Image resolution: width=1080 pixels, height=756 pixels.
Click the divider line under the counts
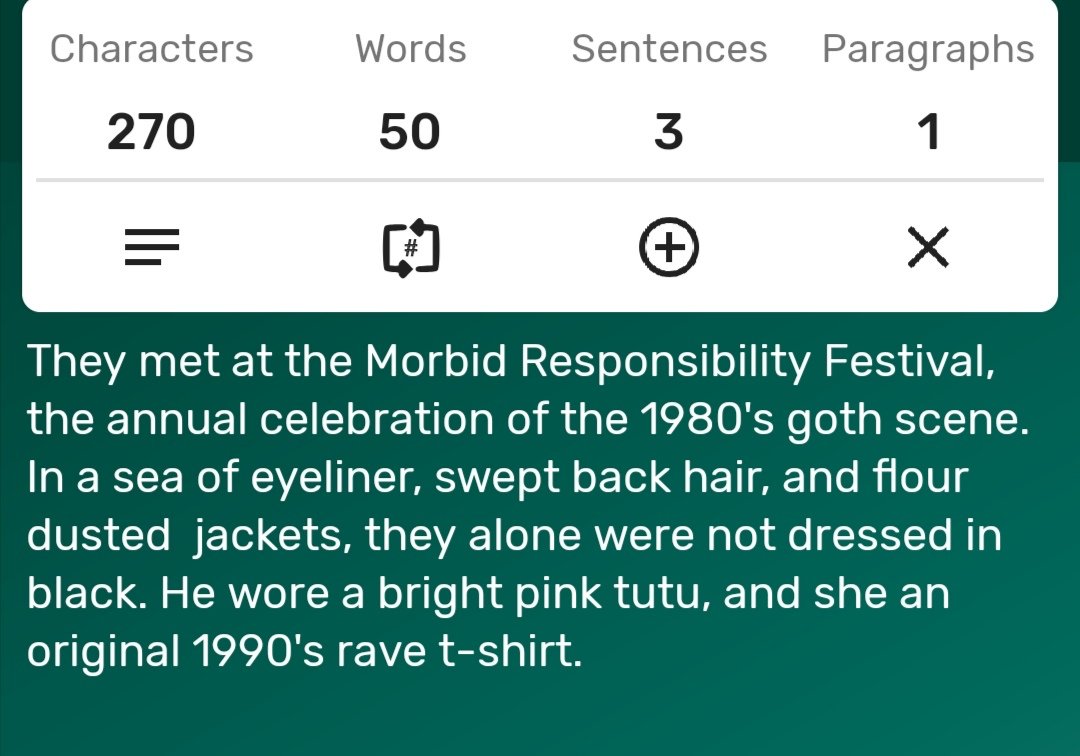coord(540,180)
